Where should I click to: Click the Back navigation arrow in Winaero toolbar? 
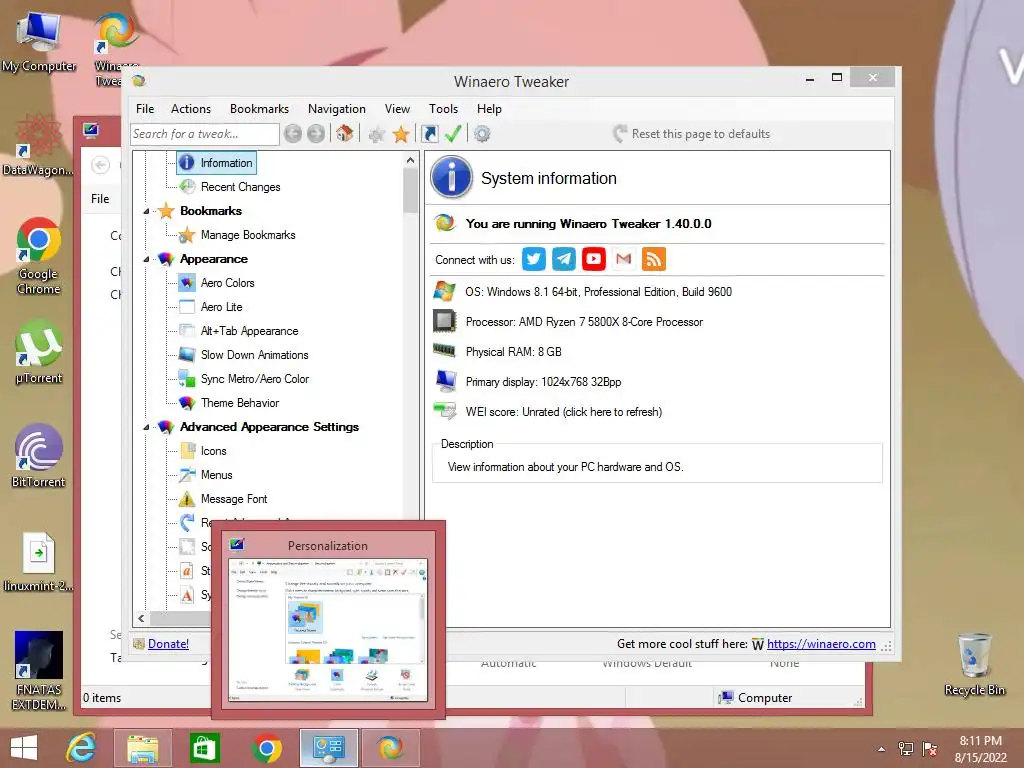point(293,134)
